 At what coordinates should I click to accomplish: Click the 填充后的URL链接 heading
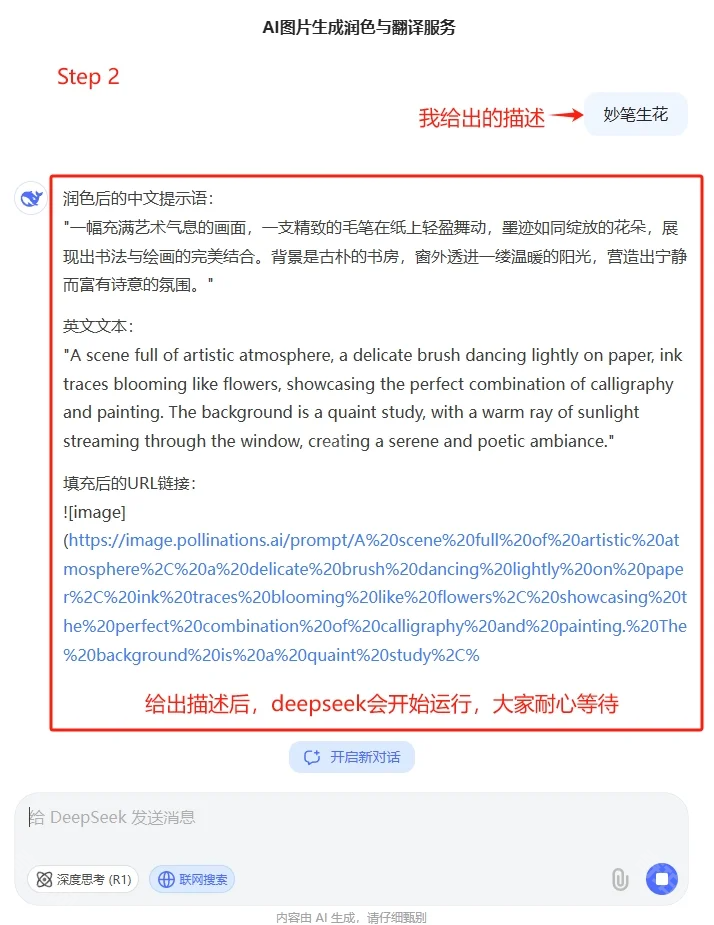click(x=129, y=484)
